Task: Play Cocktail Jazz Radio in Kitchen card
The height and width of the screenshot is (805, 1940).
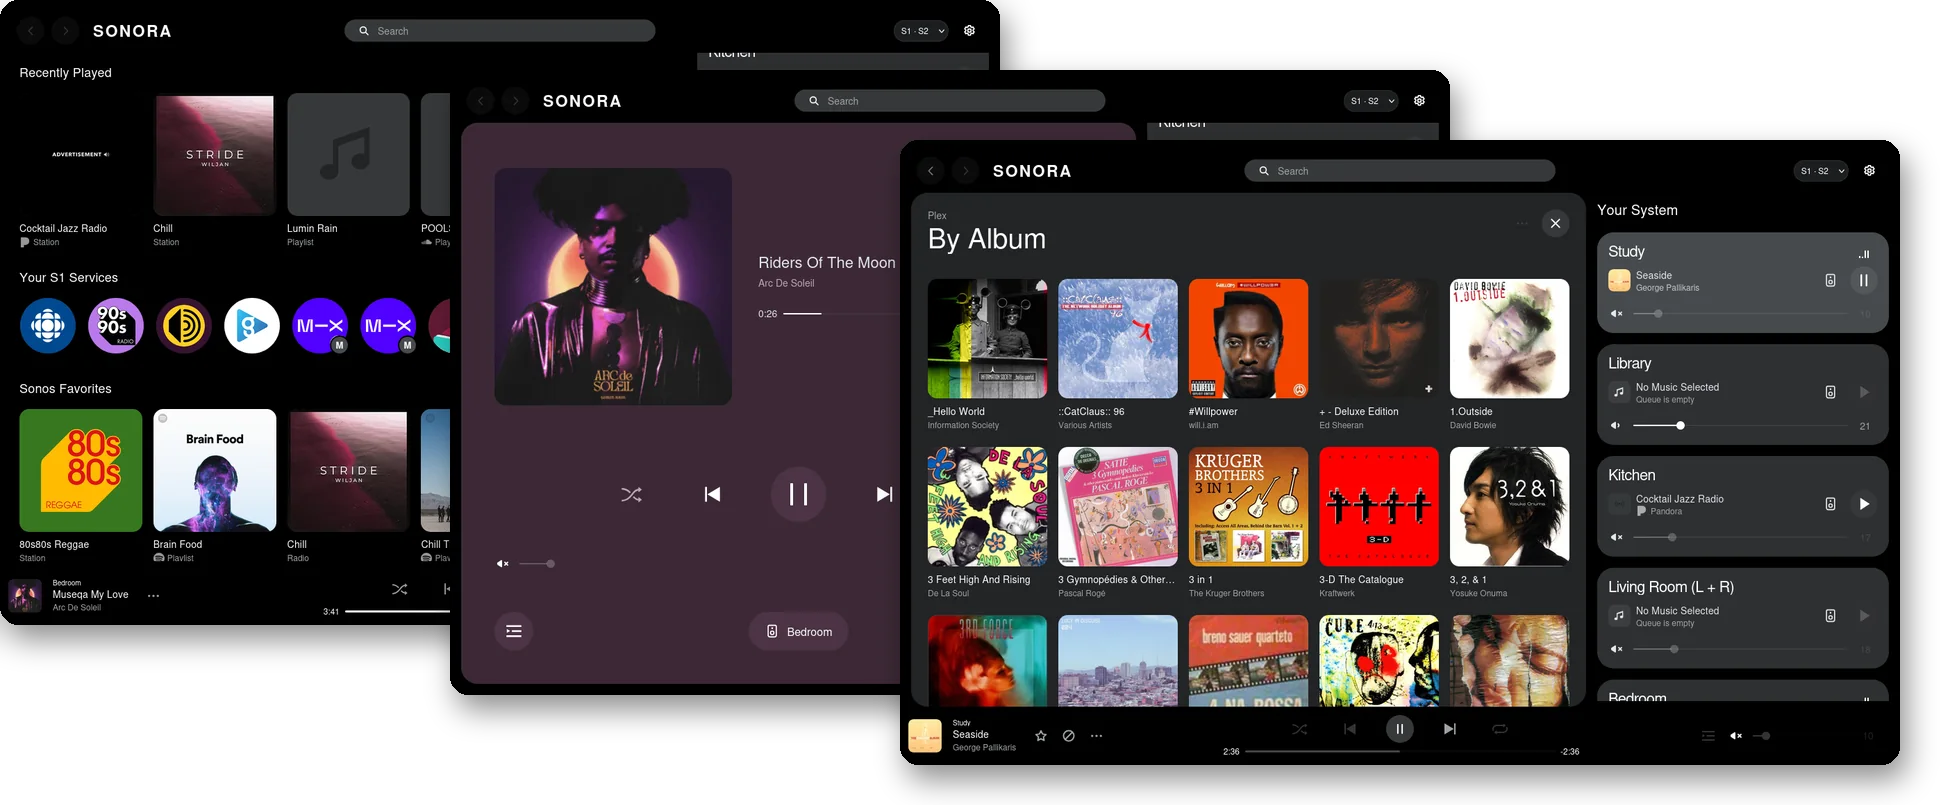Action: [x=1864, y=504]
